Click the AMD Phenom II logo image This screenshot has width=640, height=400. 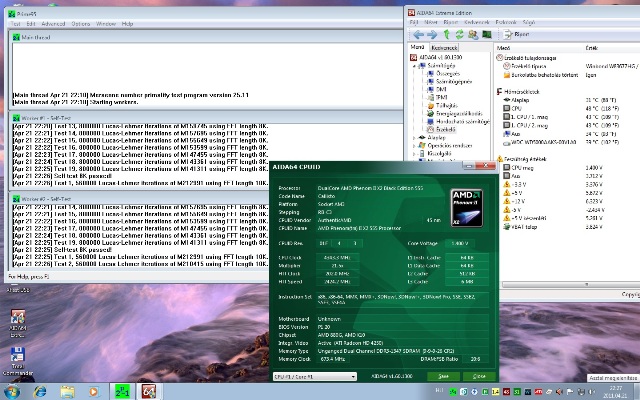(x=467, y=208)
